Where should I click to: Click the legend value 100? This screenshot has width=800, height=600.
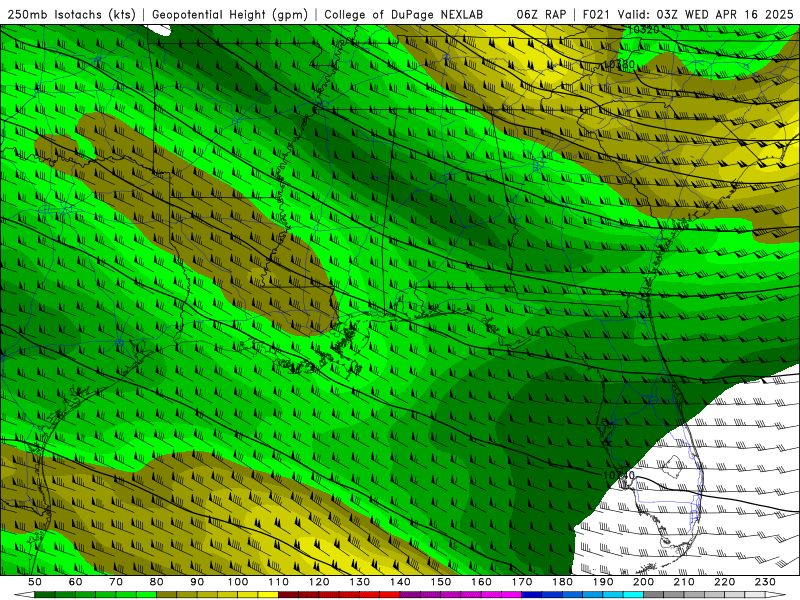238,582
